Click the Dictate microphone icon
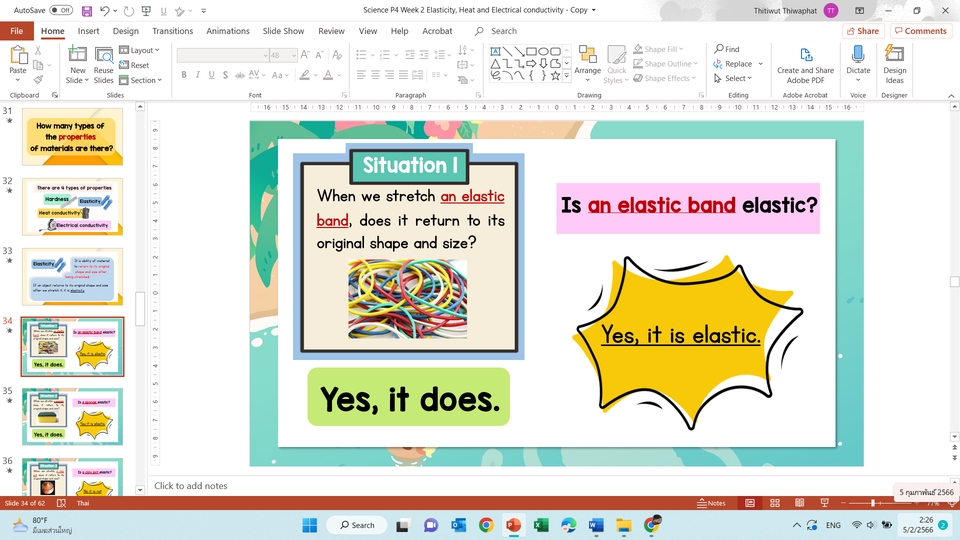This screenshot has width=960, height=540. [x=858, y=56]
